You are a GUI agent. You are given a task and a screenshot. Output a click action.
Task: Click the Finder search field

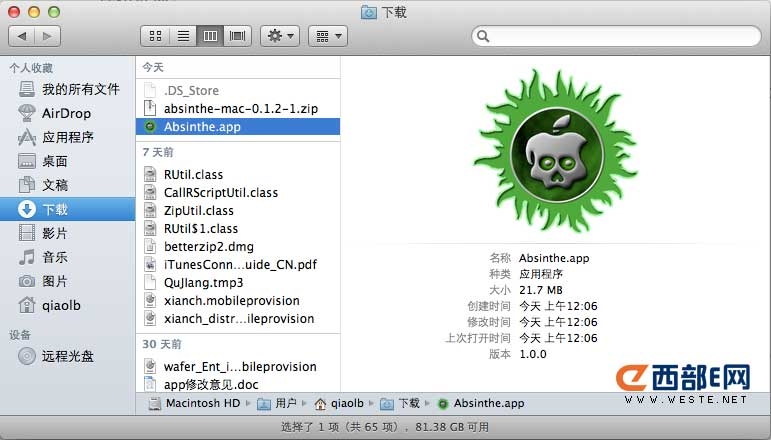[616, 36]
